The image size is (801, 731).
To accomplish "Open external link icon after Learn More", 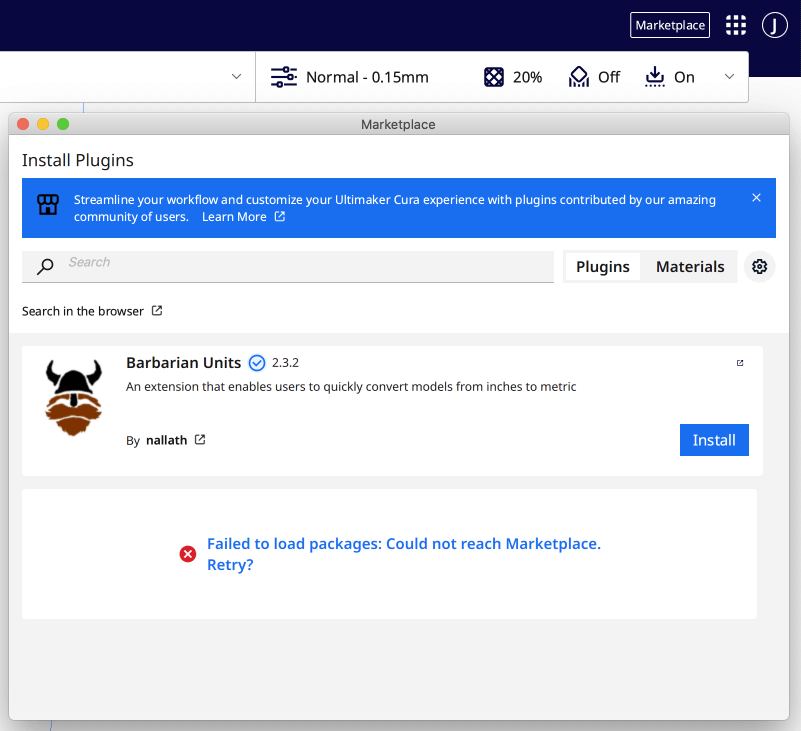I will click(279, 216).
